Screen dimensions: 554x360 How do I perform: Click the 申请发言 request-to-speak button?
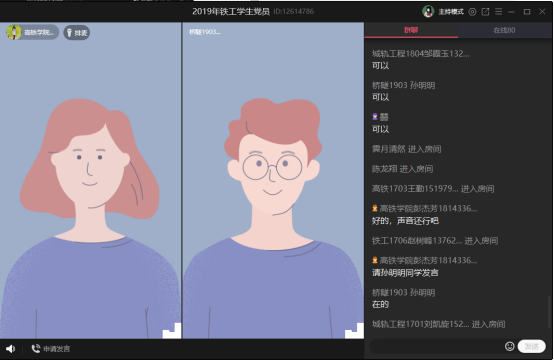coord(51,349)
